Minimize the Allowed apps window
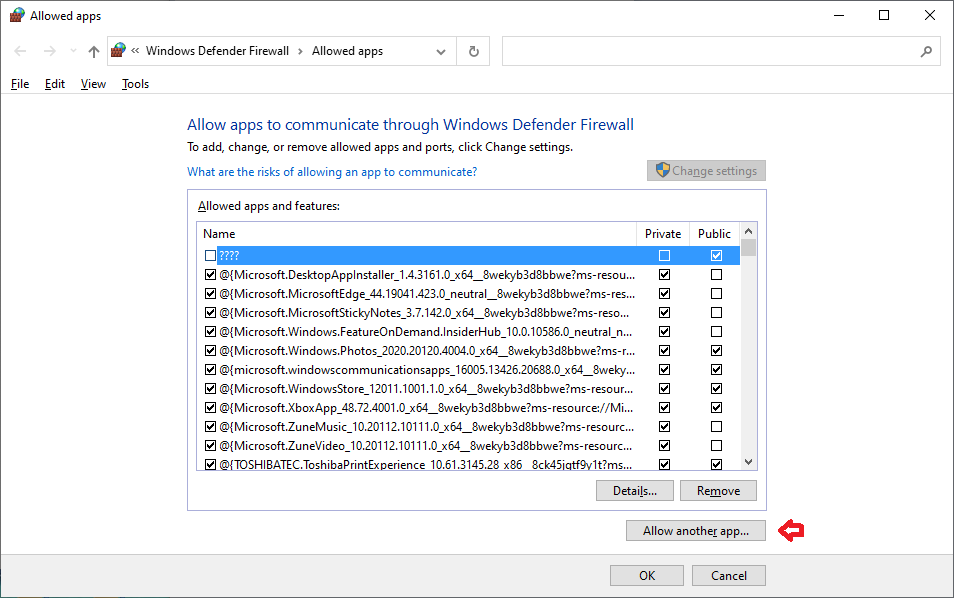The width and height of the screenshot is (954, 598). [839, 15]
